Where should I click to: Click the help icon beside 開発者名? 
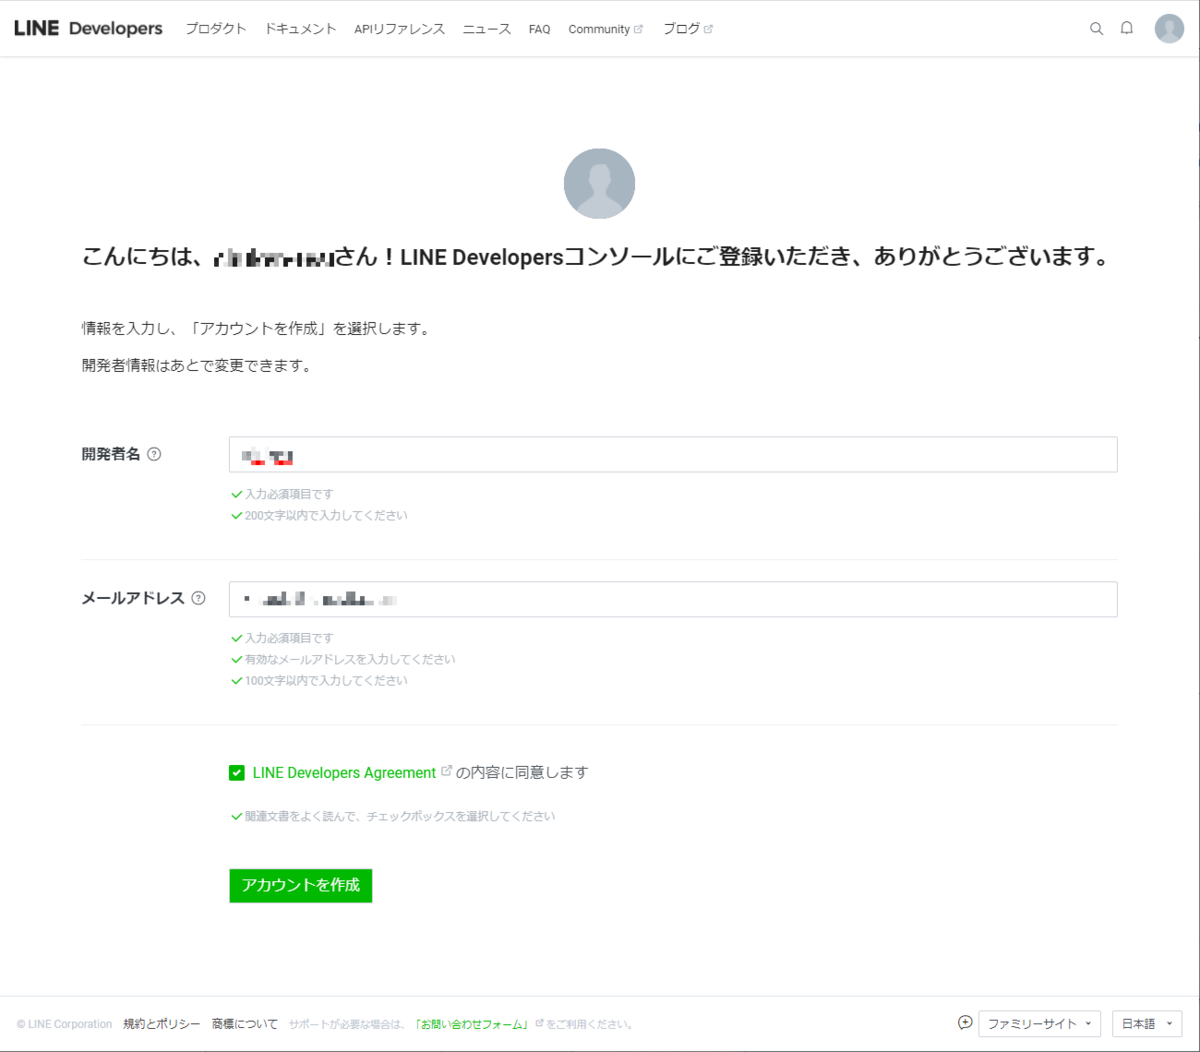[x=154, y=454]
